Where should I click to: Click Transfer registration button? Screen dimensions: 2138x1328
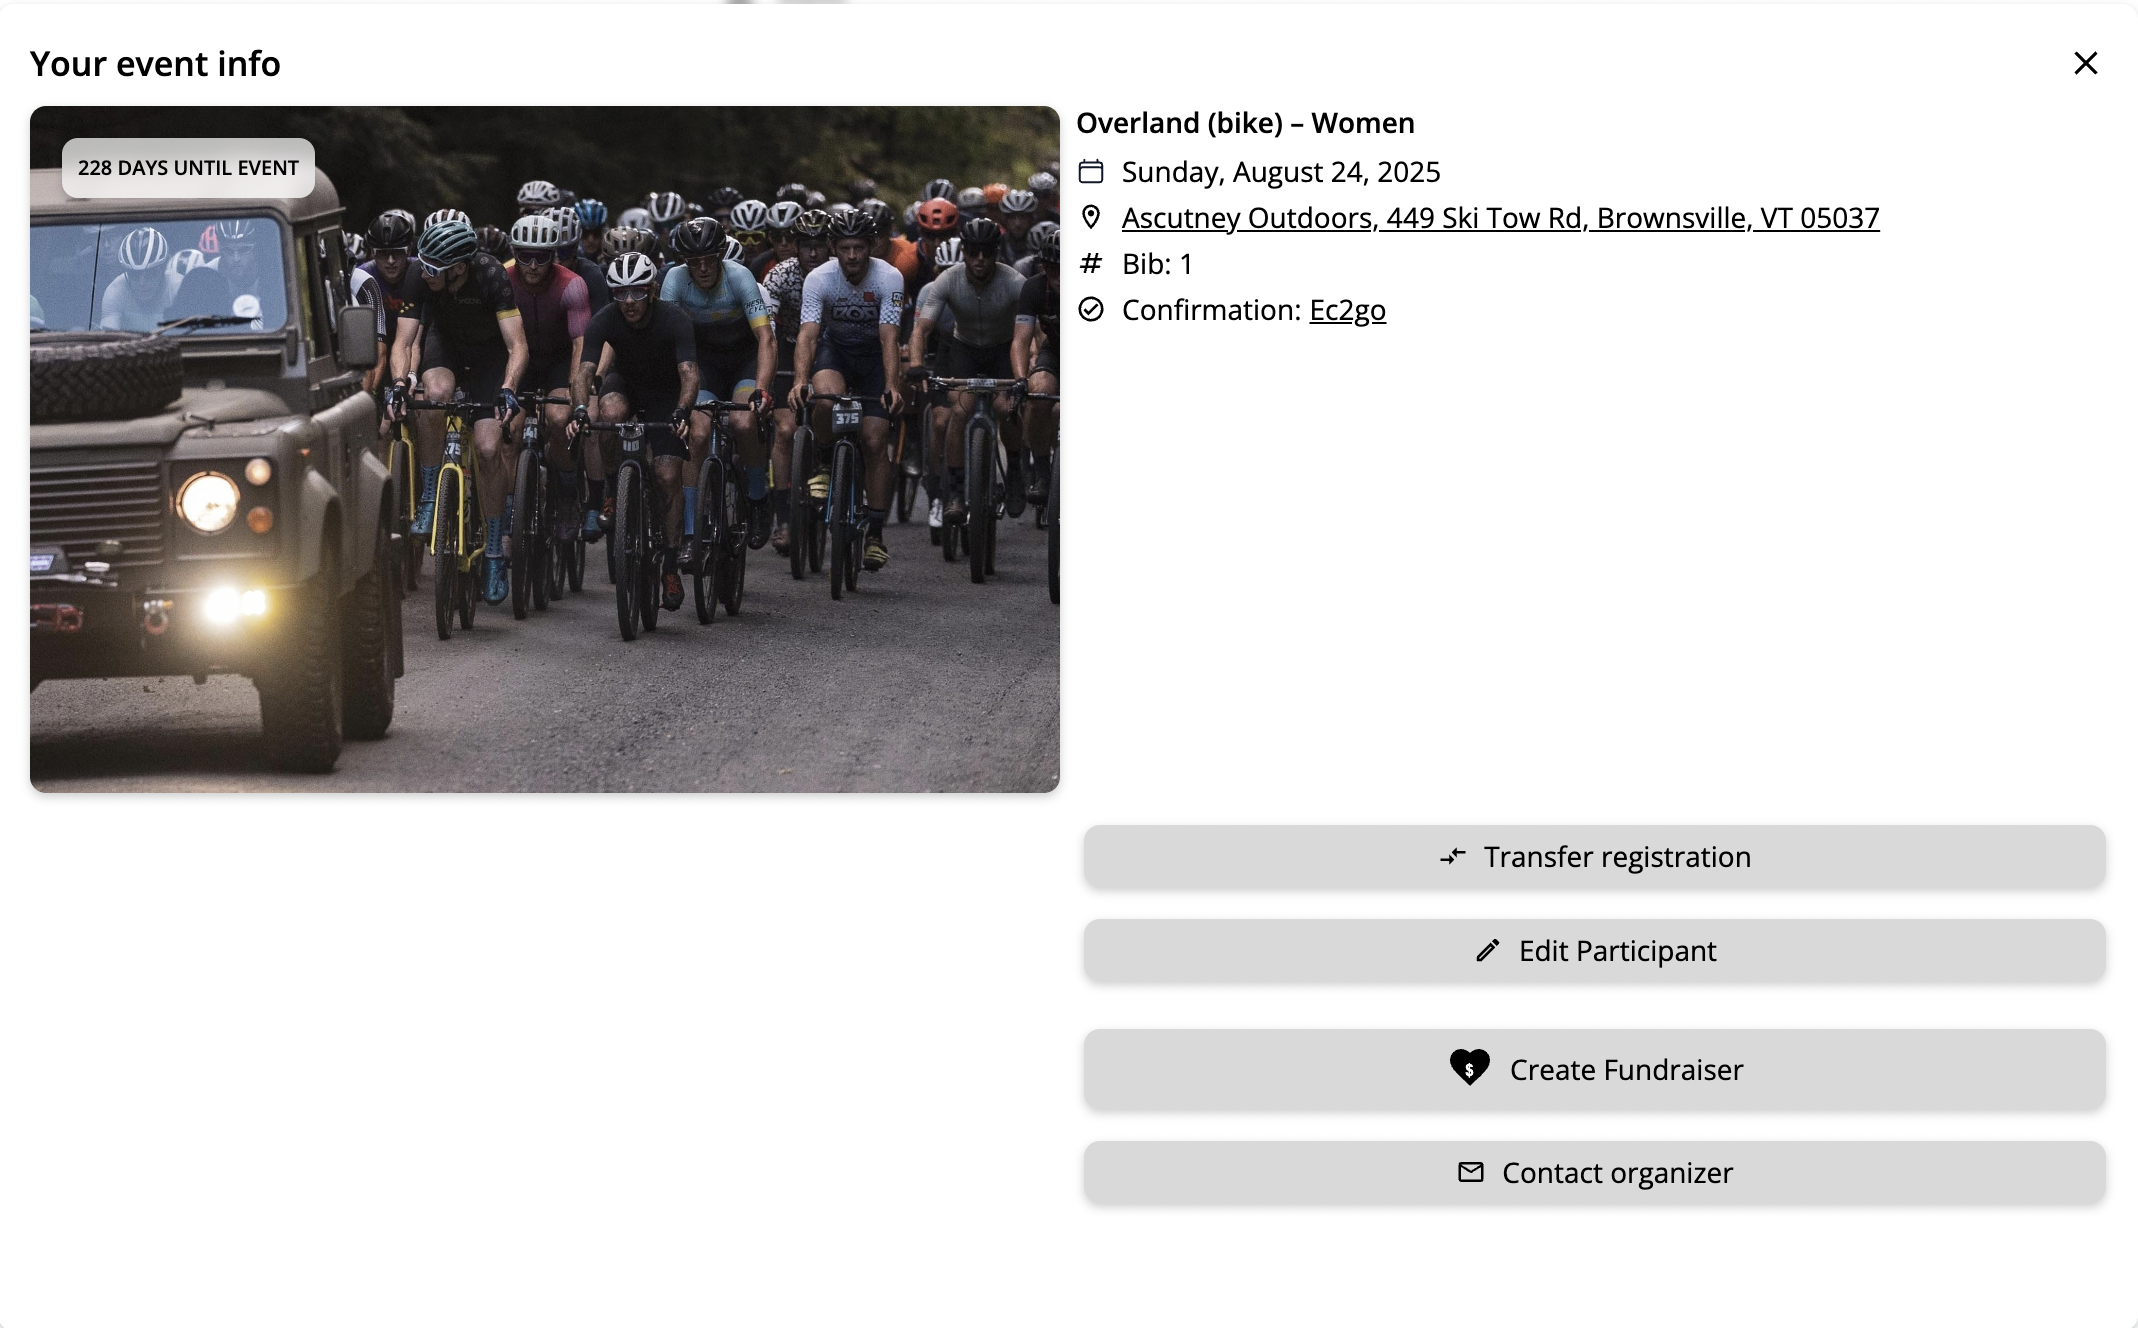[x=1595, y=857]
